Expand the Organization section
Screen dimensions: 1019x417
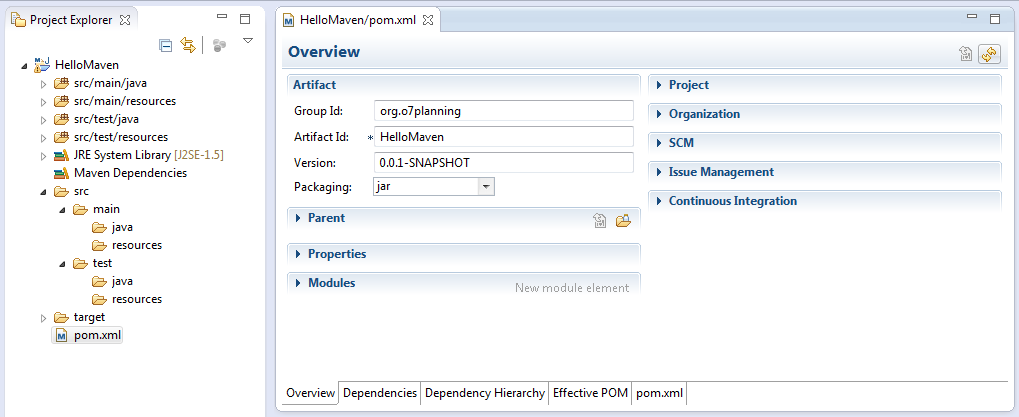[659, 114]
